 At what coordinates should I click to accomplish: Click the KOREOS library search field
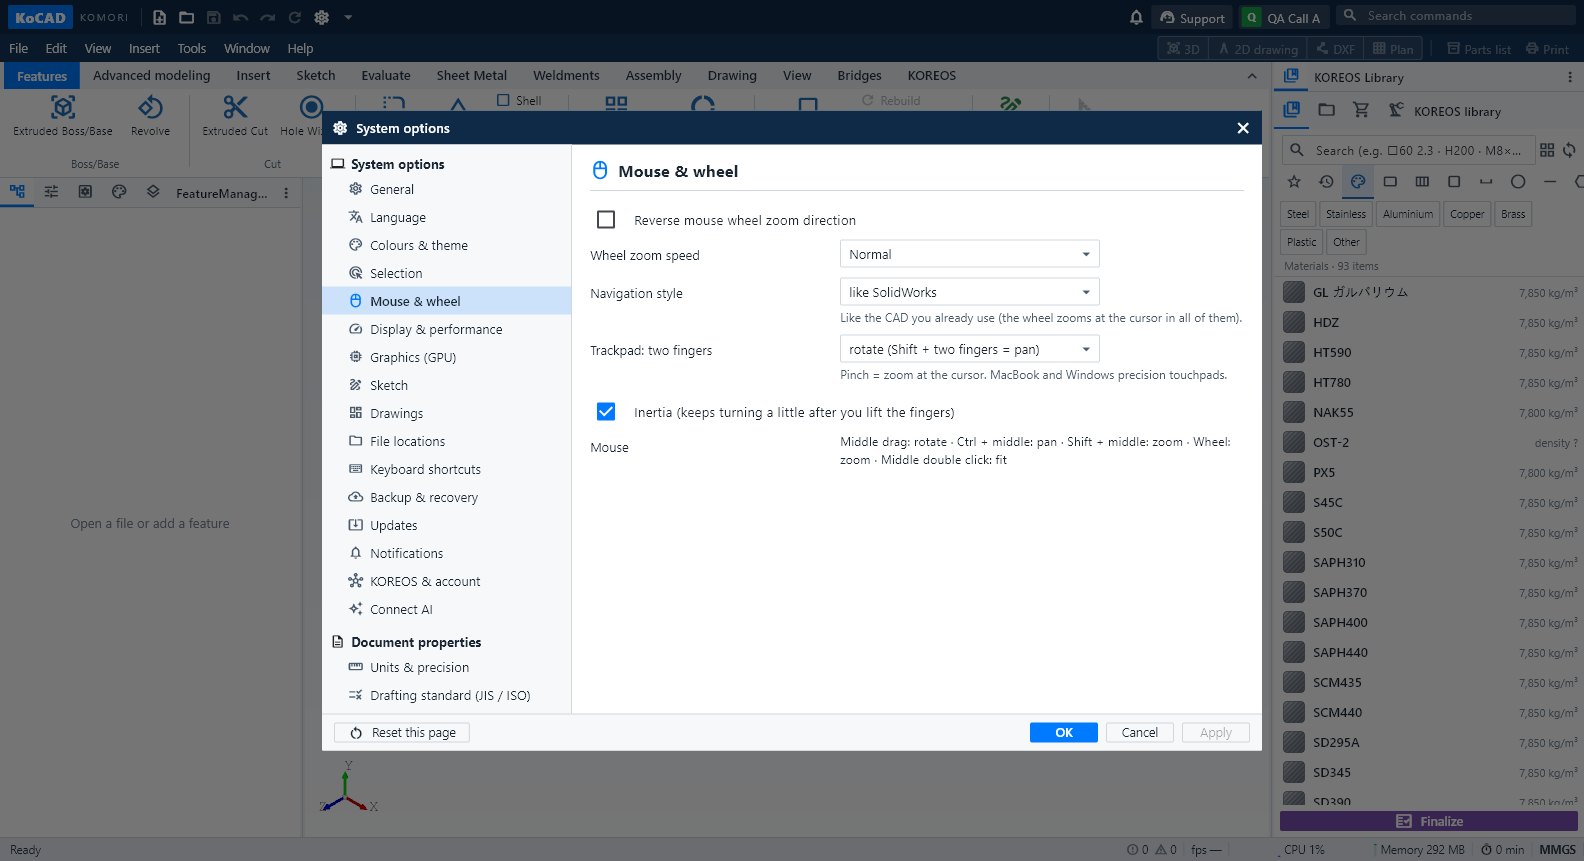click(x=1408, y=150)
